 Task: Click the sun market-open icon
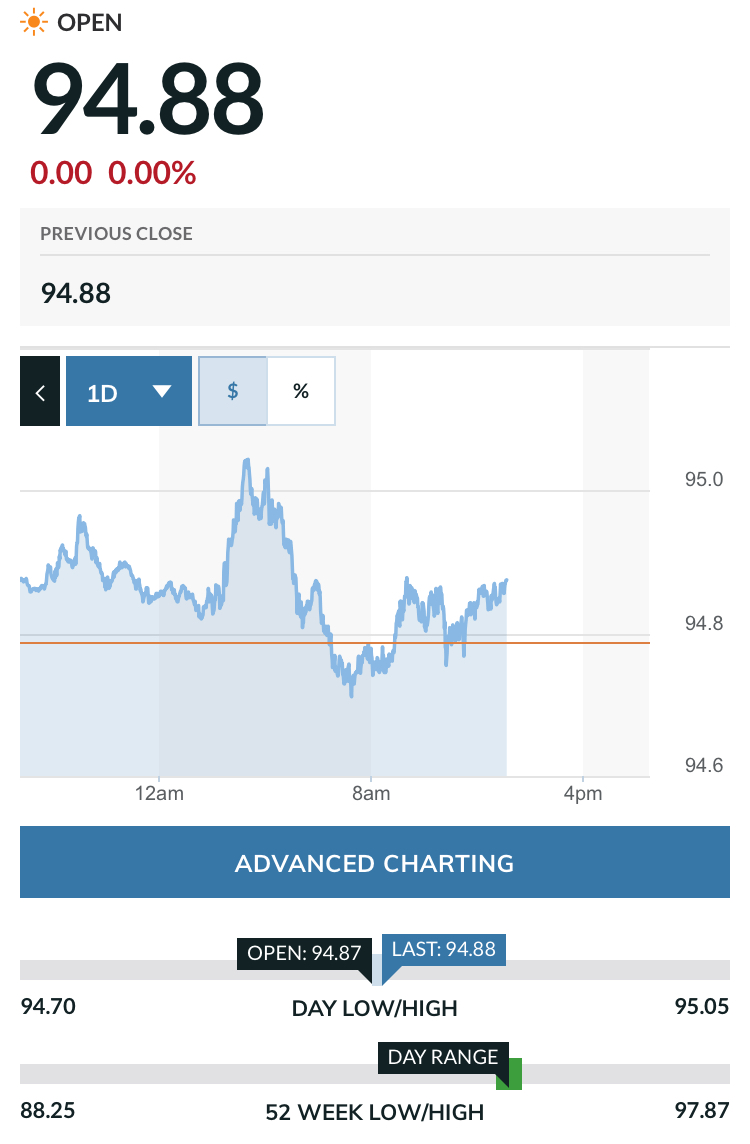[x=34, y=22]
